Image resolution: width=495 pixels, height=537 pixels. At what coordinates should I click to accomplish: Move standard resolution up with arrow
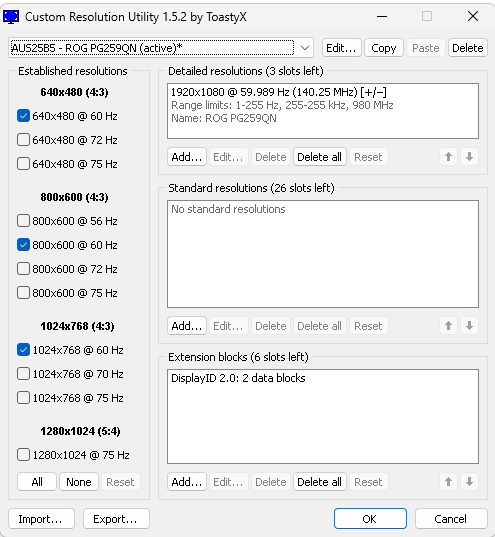tap(448, 326)
